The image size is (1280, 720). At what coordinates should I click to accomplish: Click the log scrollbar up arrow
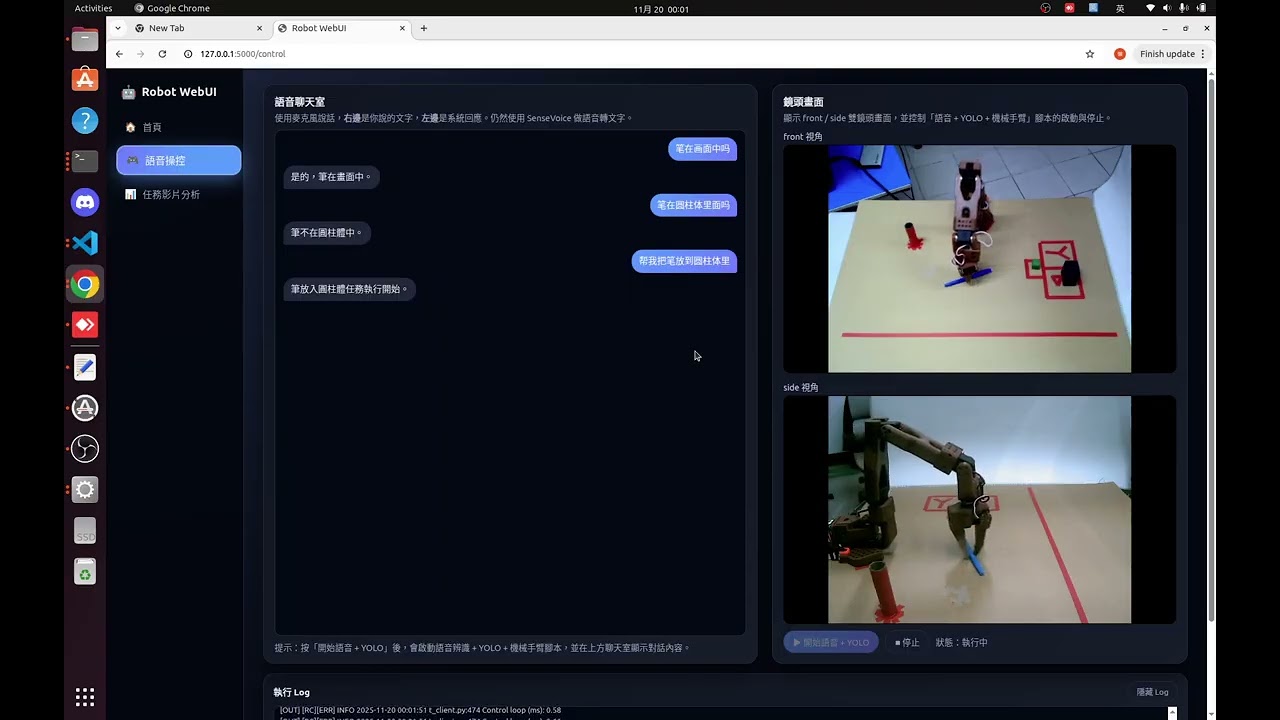coord(1172,711)
